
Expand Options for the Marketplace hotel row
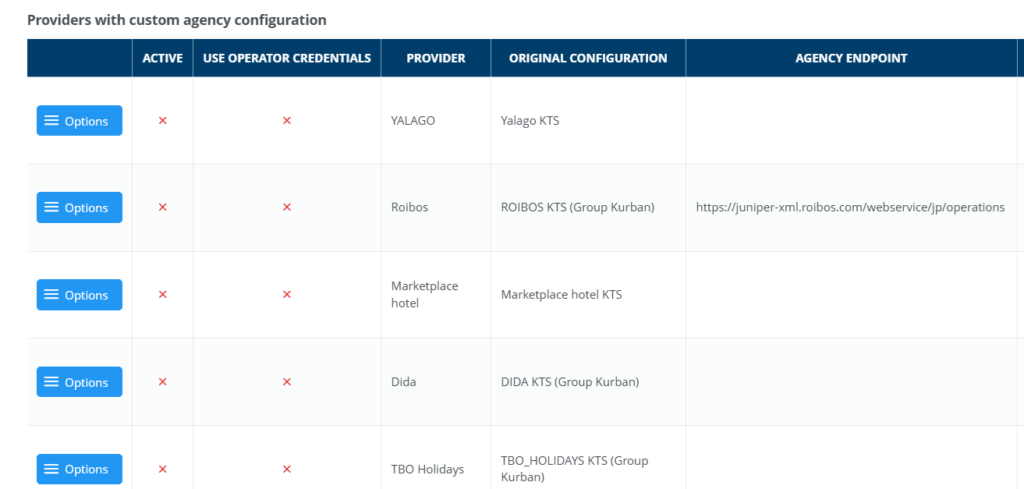[79, 295]
